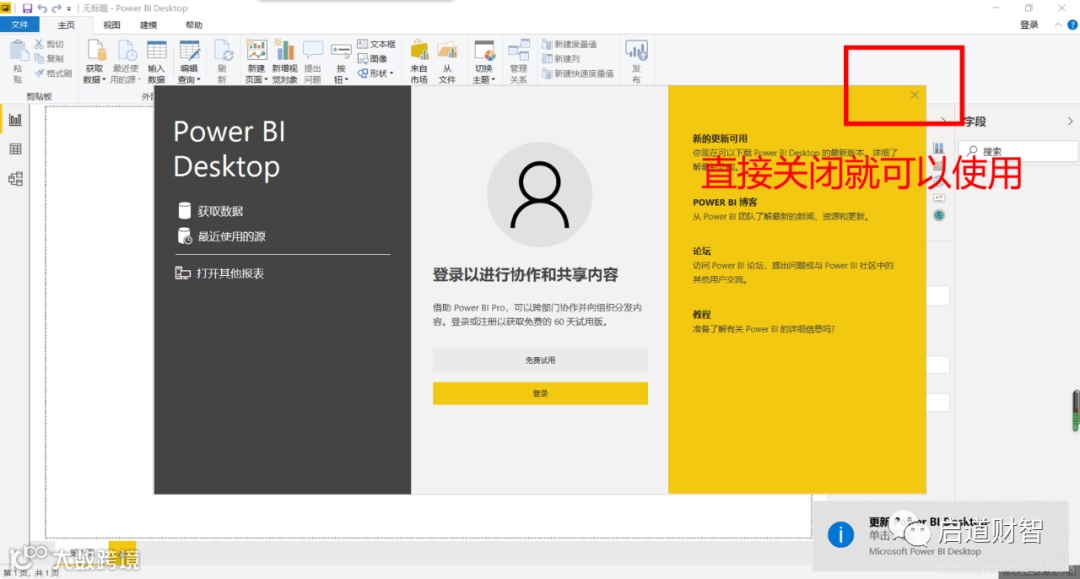The width and height of the screenshot is (1080, 579).
Task: Click 获取数据 on the start screen
Action: (211, 211)
